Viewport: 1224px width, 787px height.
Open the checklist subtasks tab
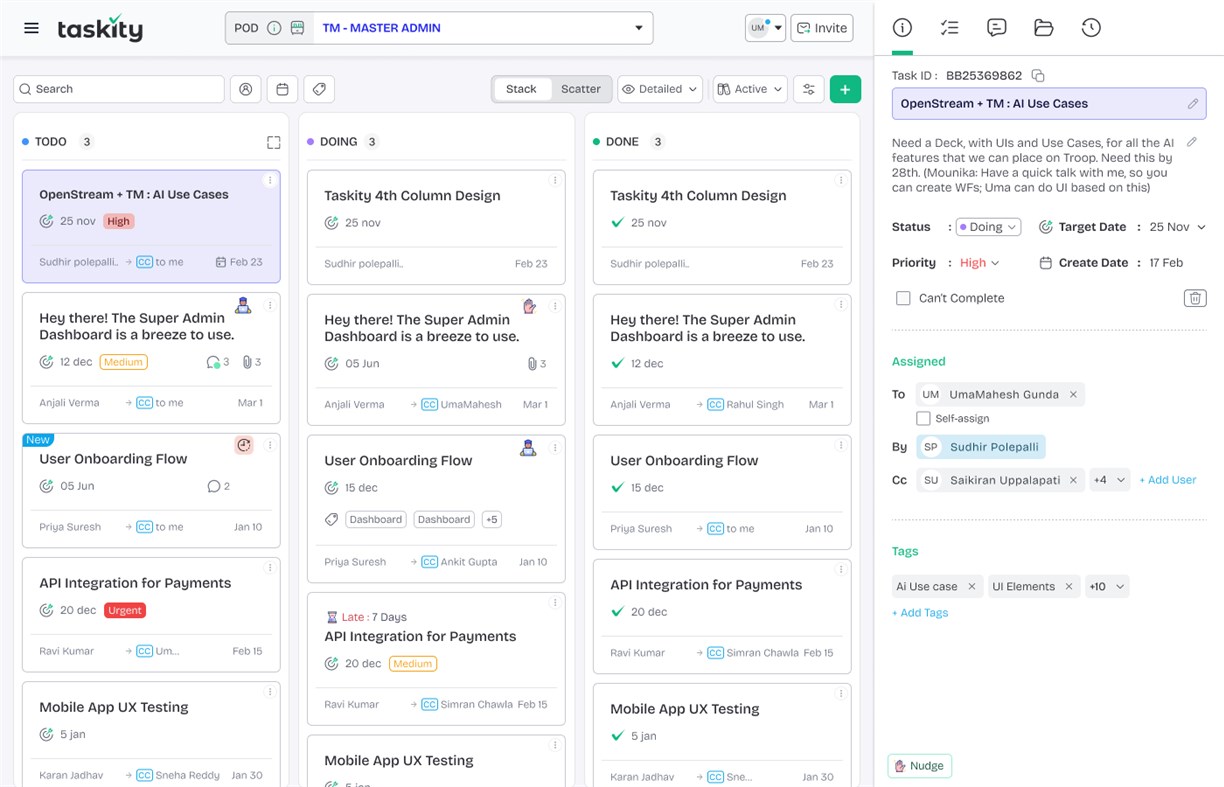949,28
